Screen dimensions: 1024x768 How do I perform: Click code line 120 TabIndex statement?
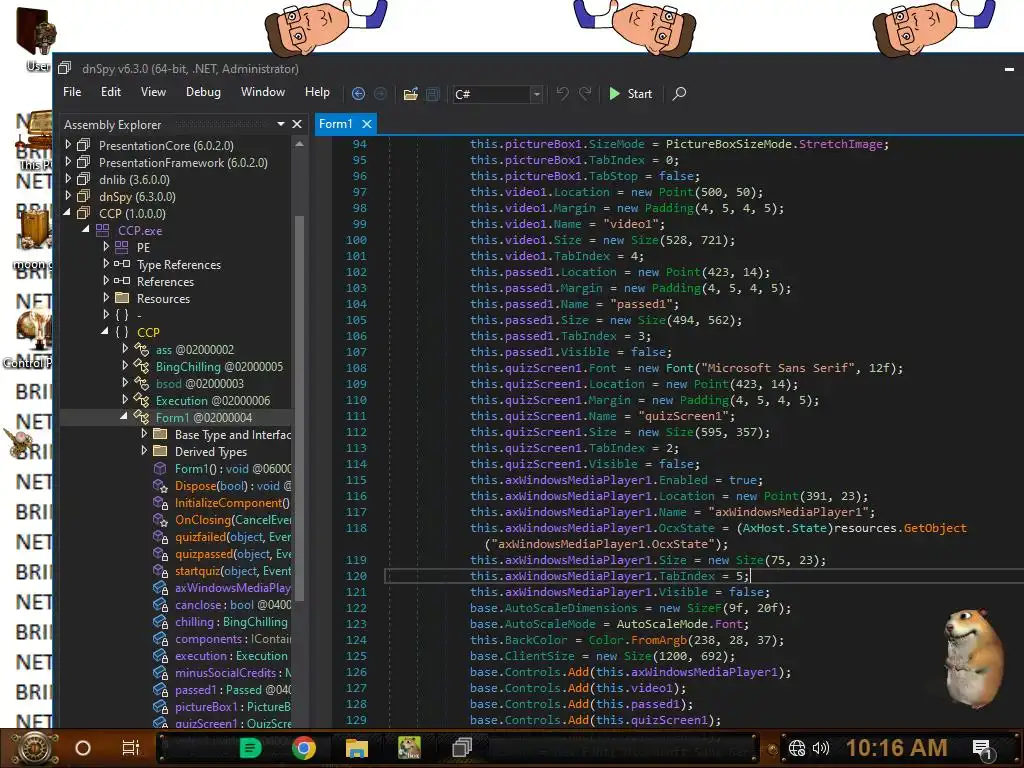point(609,576)
